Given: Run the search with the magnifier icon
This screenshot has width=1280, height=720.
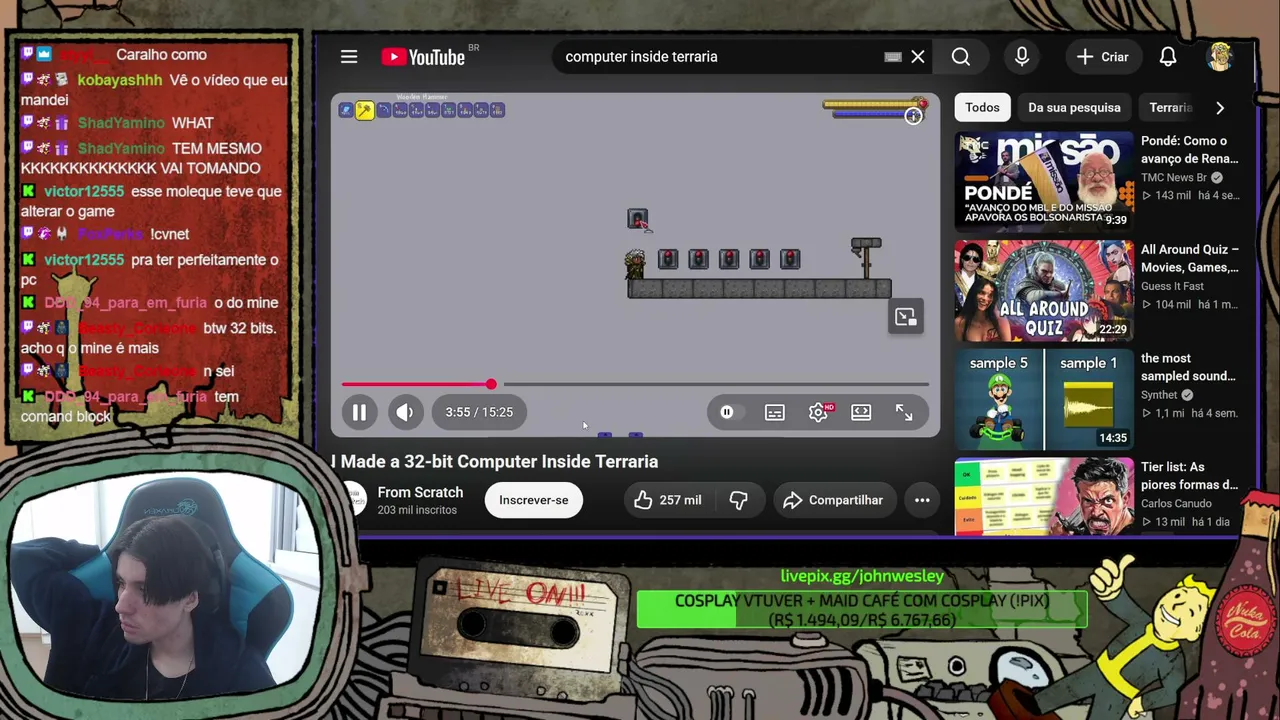Looking at the screenshot, I should click(961, 57).
